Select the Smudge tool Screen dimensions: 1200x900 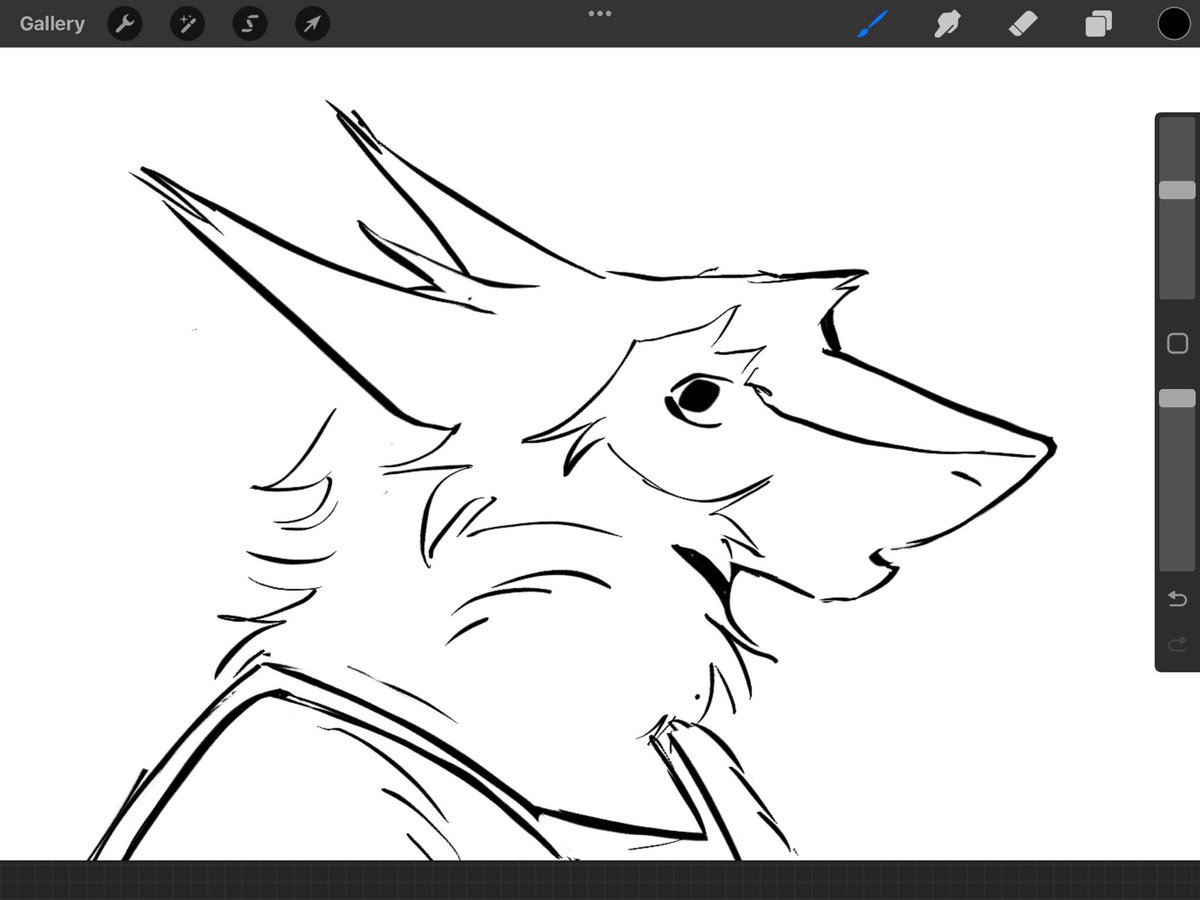(947, 24)
